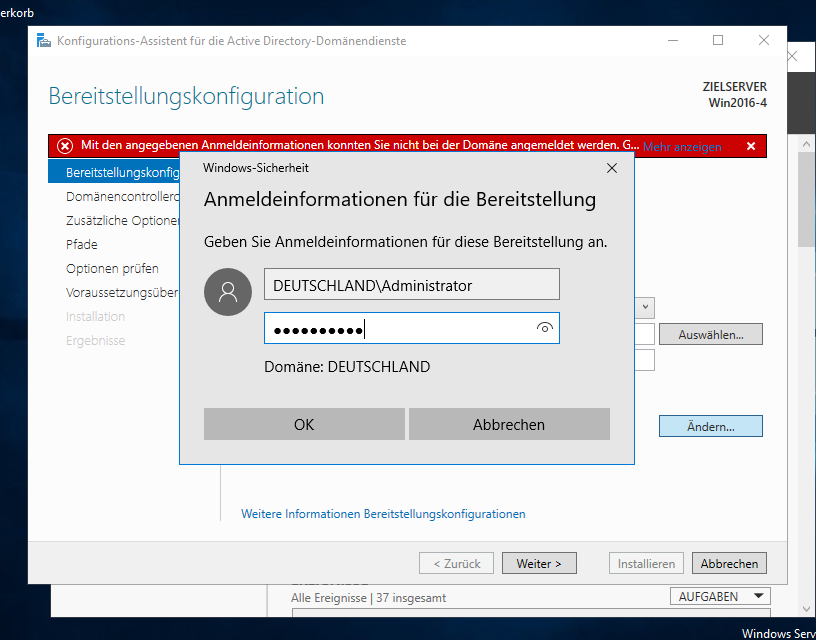
Task: Click ZIELSERVER Win2016-4 label
Action: click(x=734, y=94)
